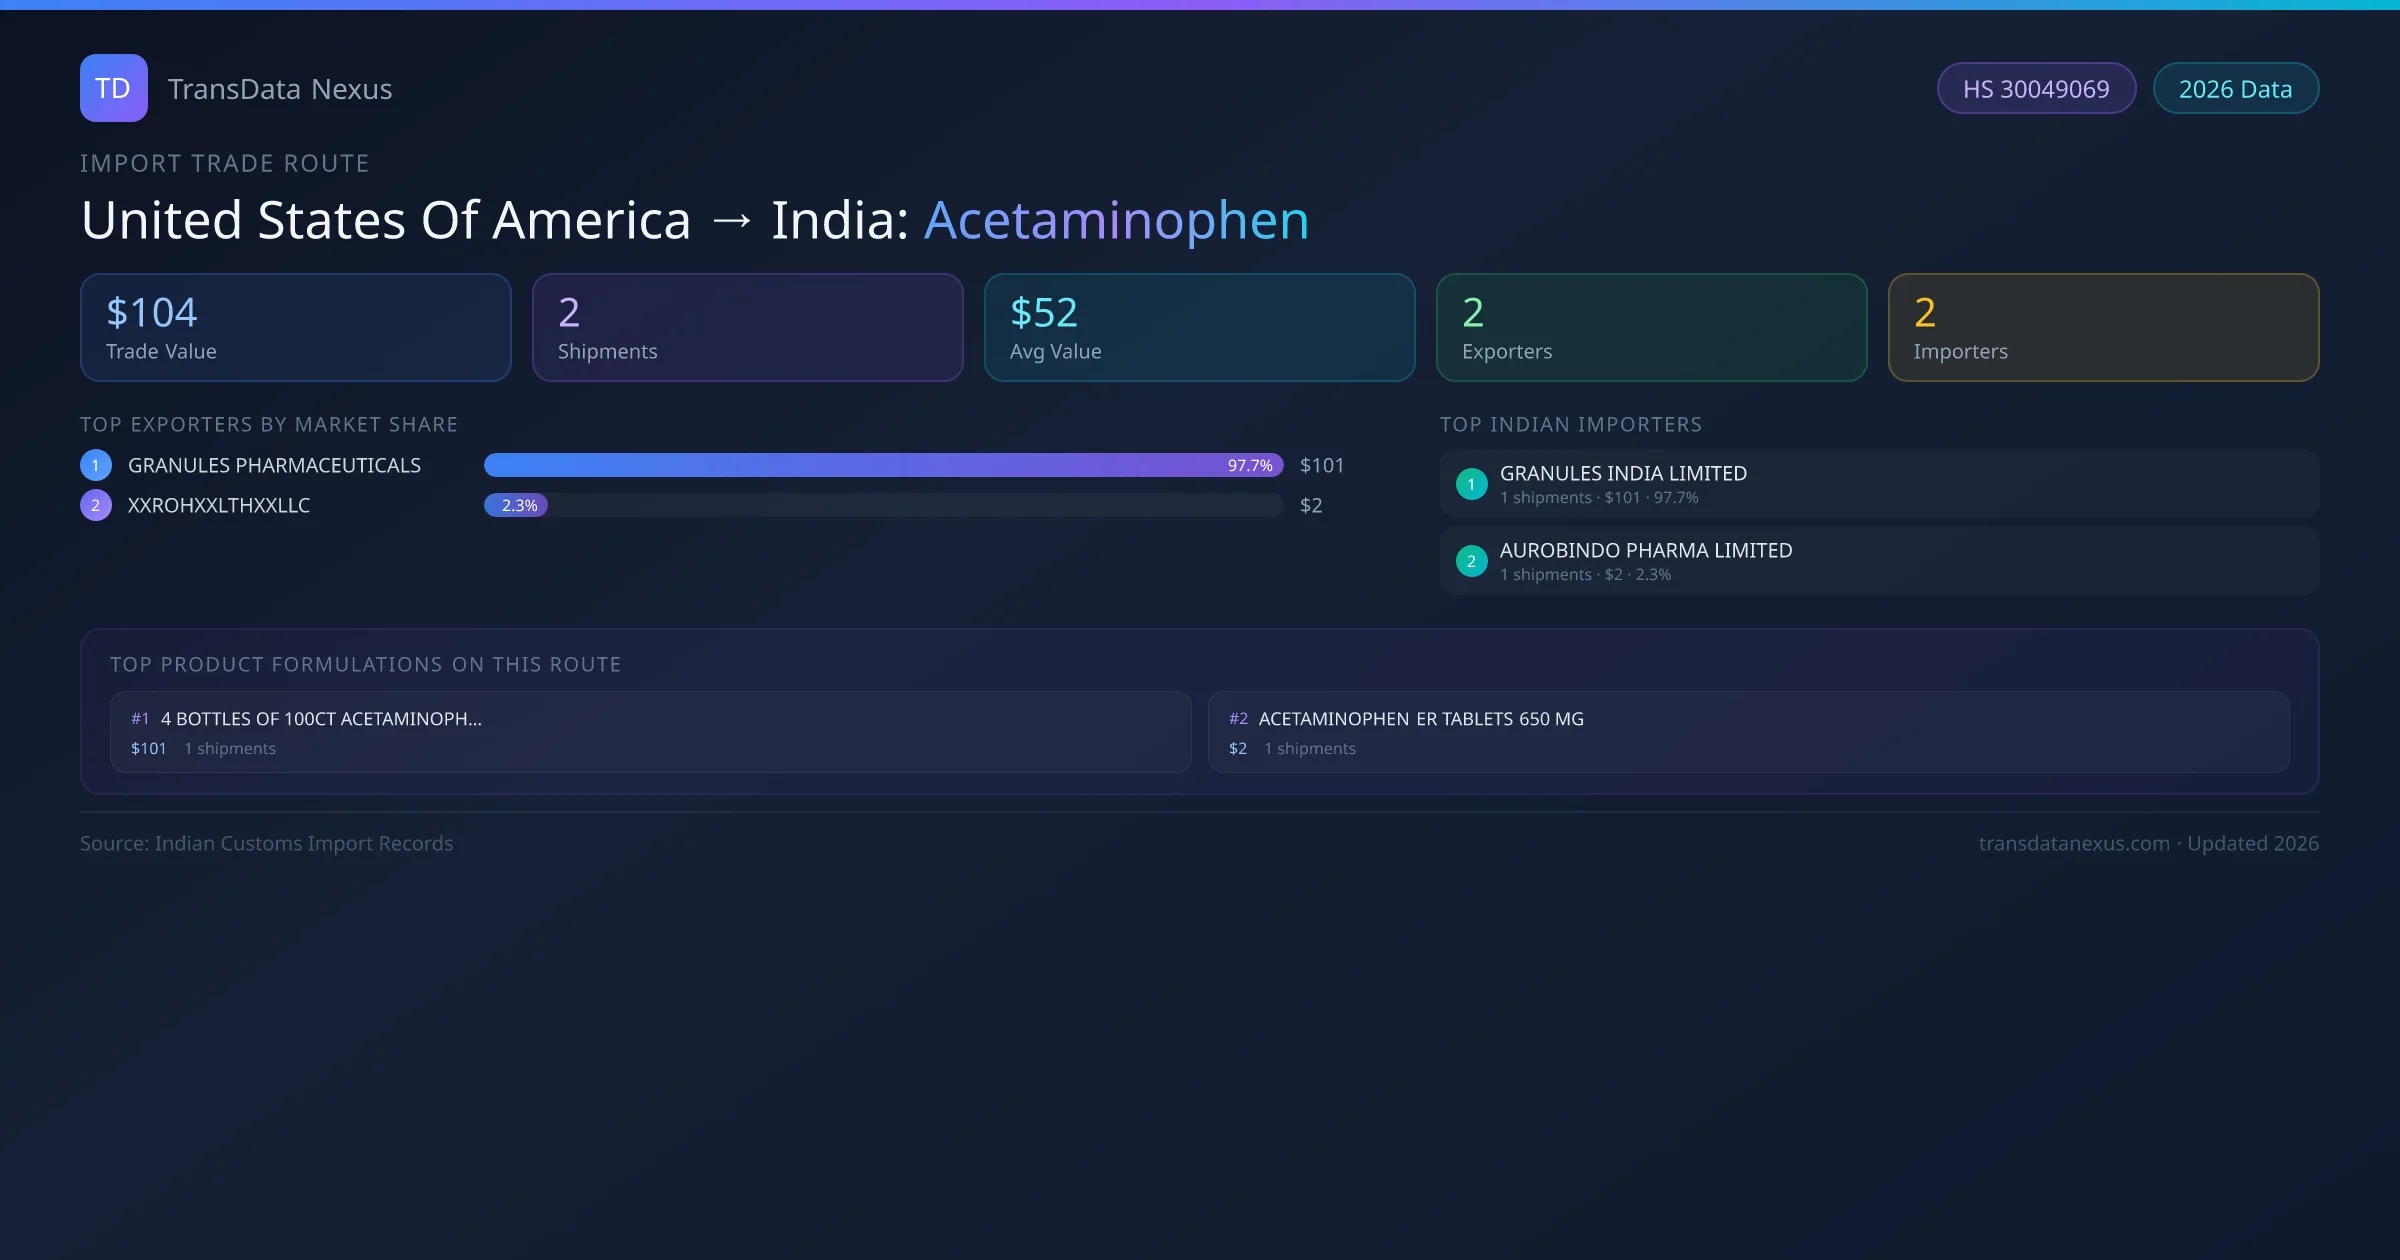Image resolution: width=2400 pixels, height=1260 pixels.
Task: Click the $104 Trade Value card
Action: point(295,327)
